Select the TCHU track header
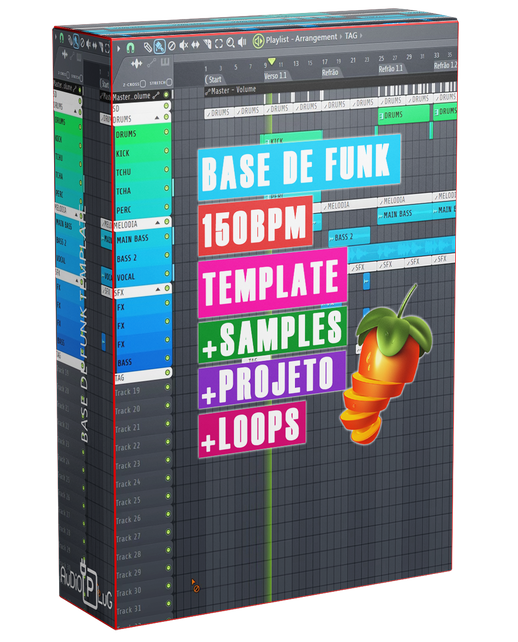The width and height of the screenshot is (518, 642). [x=142, y=172]
